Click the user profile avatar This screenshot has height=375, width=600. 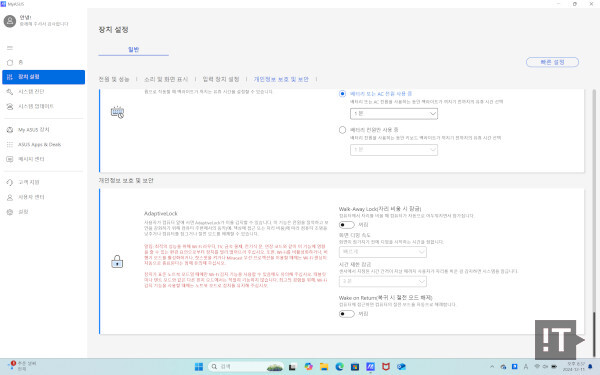(10, 21)
